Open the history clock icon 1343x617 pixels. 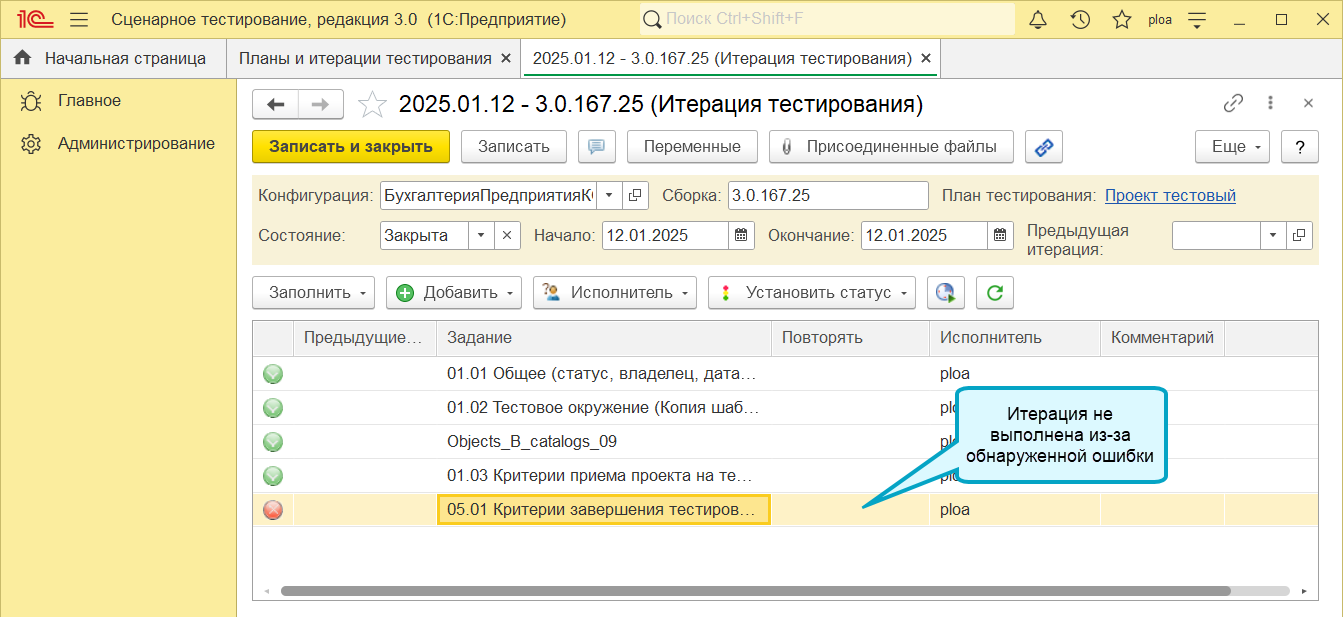[x=1080, y=19]
